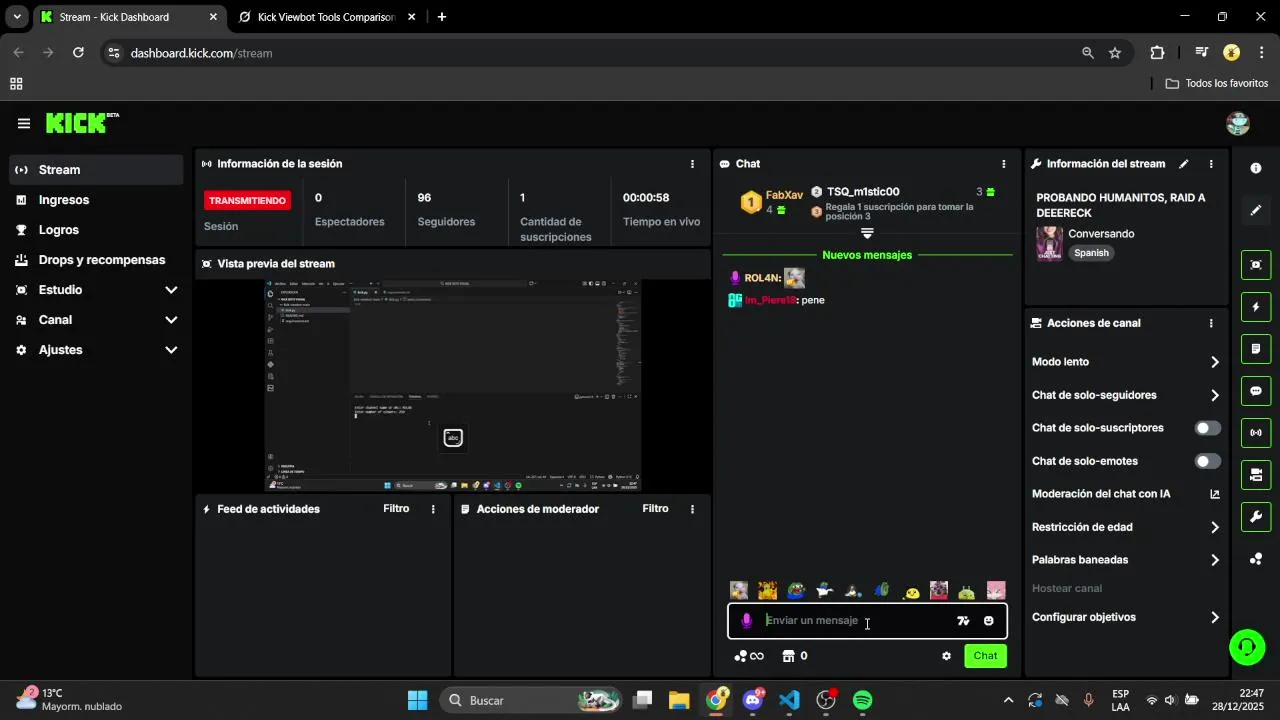
Task: Click TSQ_m1stic00 in the leaderboard
Action: click(x=863, y=192)
